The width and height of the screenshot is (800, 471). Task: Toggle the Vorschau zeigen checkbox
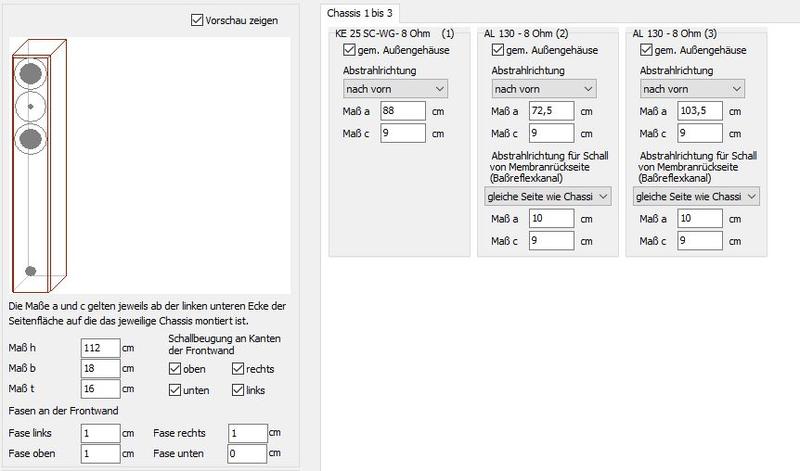pos(196,19)
